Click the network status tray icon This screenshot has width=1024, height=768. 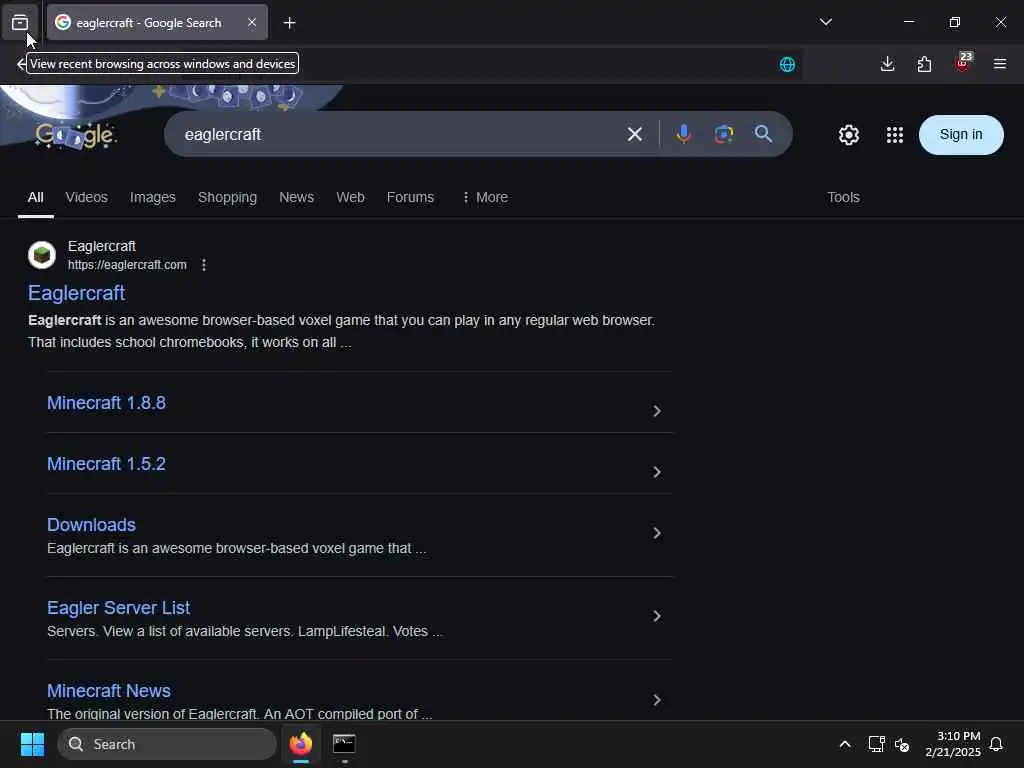[x=876, y=744]
